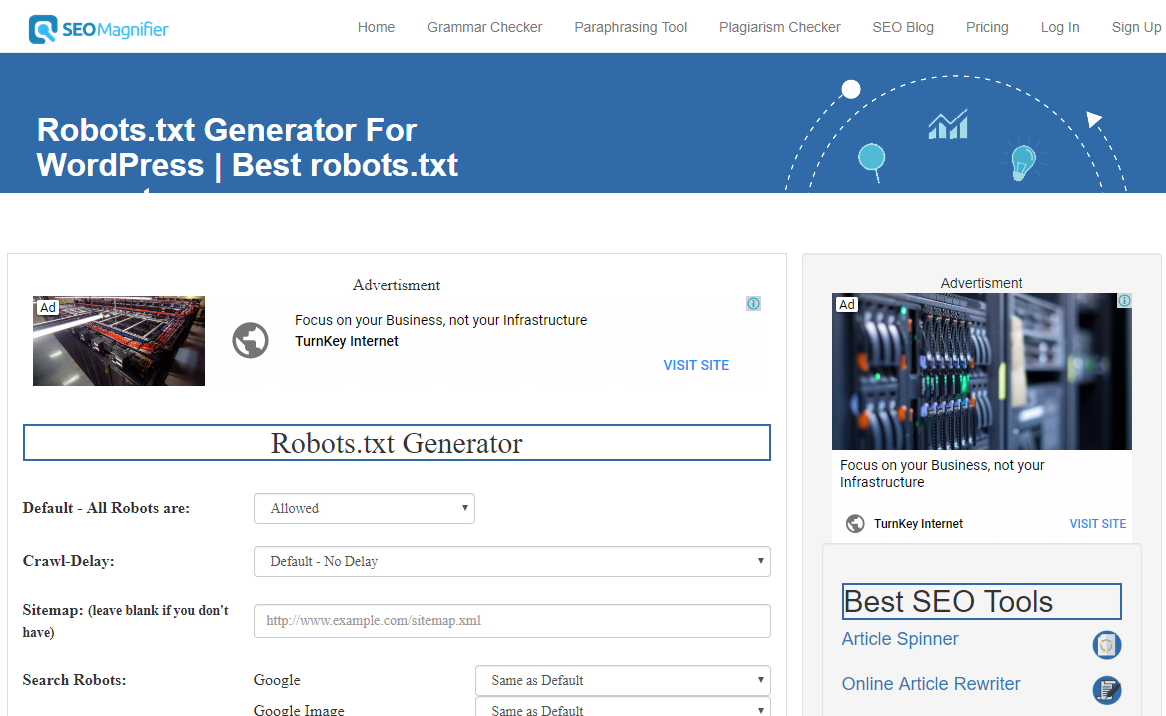Open the 'Default - All Robots are' dropdown
The height and width of the screenshot is (716, 1166).
[364, 508]
